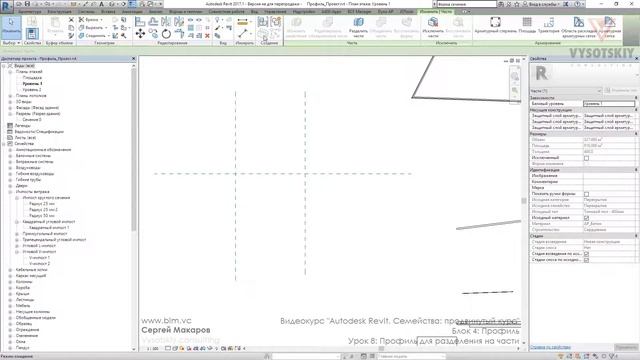640x360 pixels.
Task: Click the Revit application R button
Action: 7,7
